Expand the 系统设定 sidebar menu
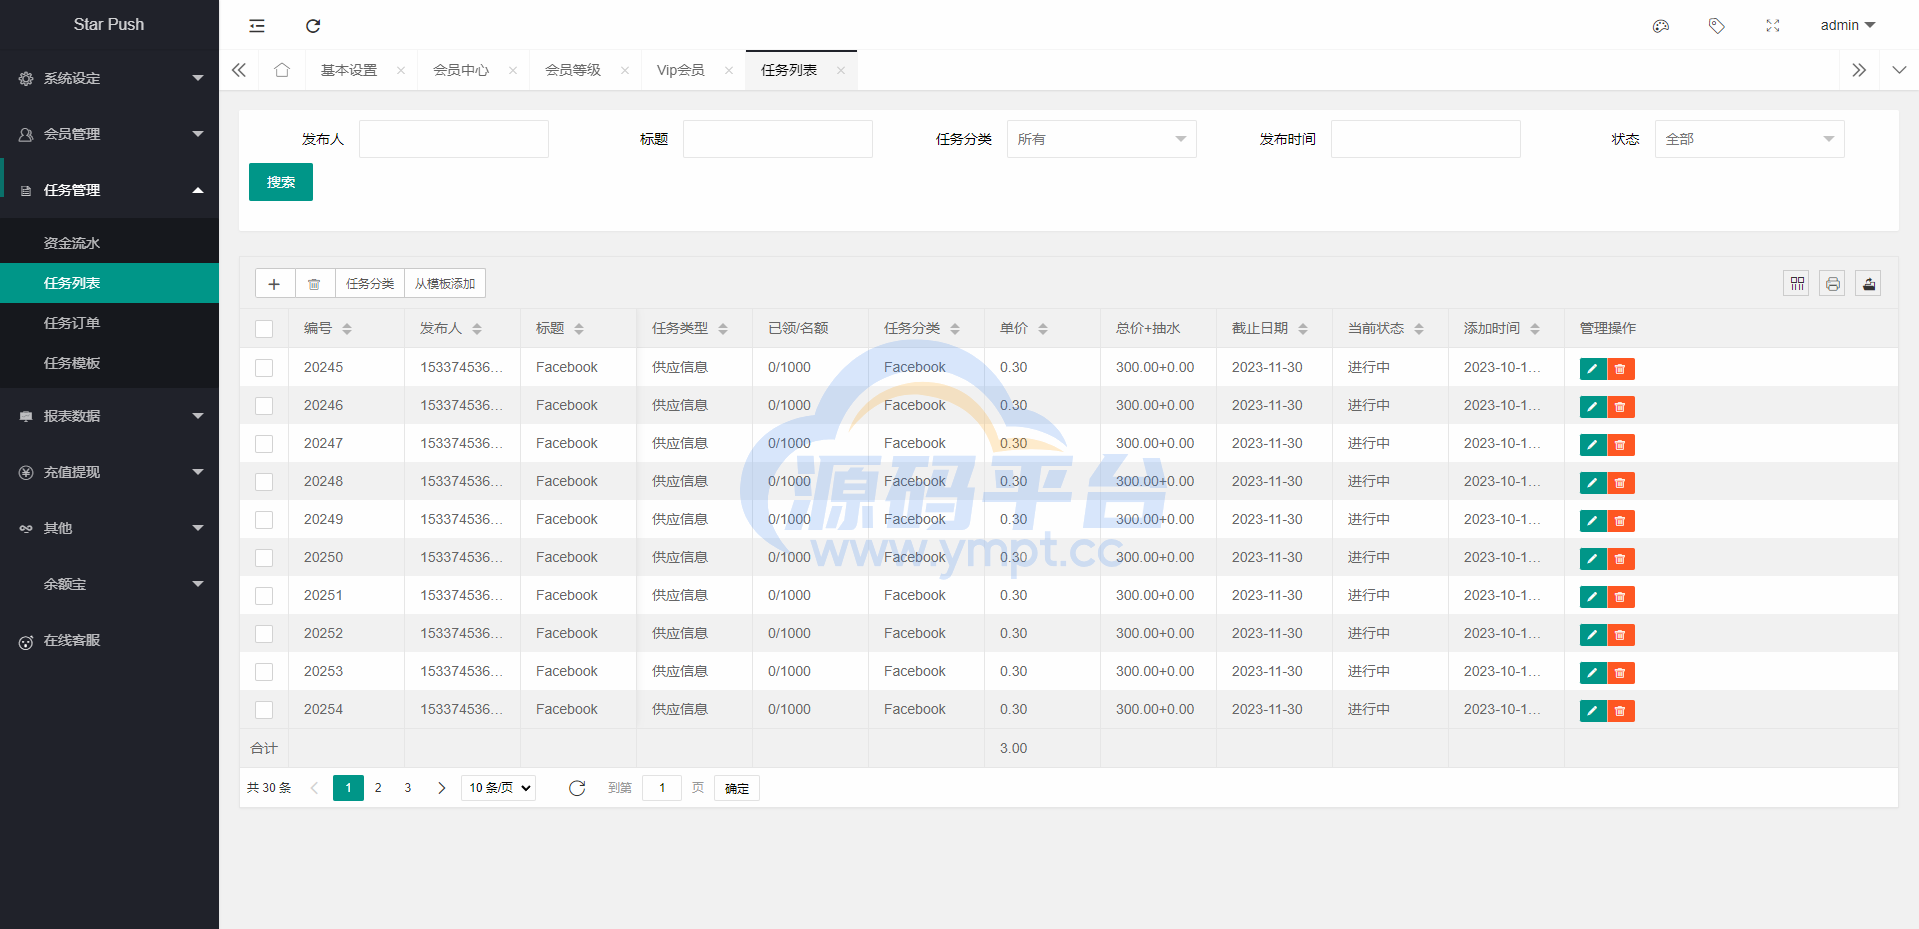Screen dimensions: 1919x929 click(109, 78)
